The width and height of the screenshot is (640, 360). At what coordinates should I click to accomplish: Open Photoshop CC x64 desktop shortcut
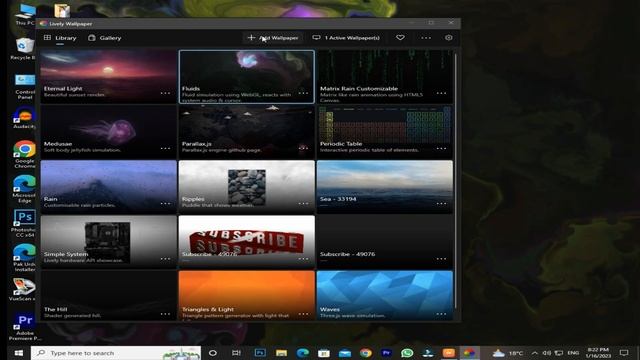(x=24, y=223)
